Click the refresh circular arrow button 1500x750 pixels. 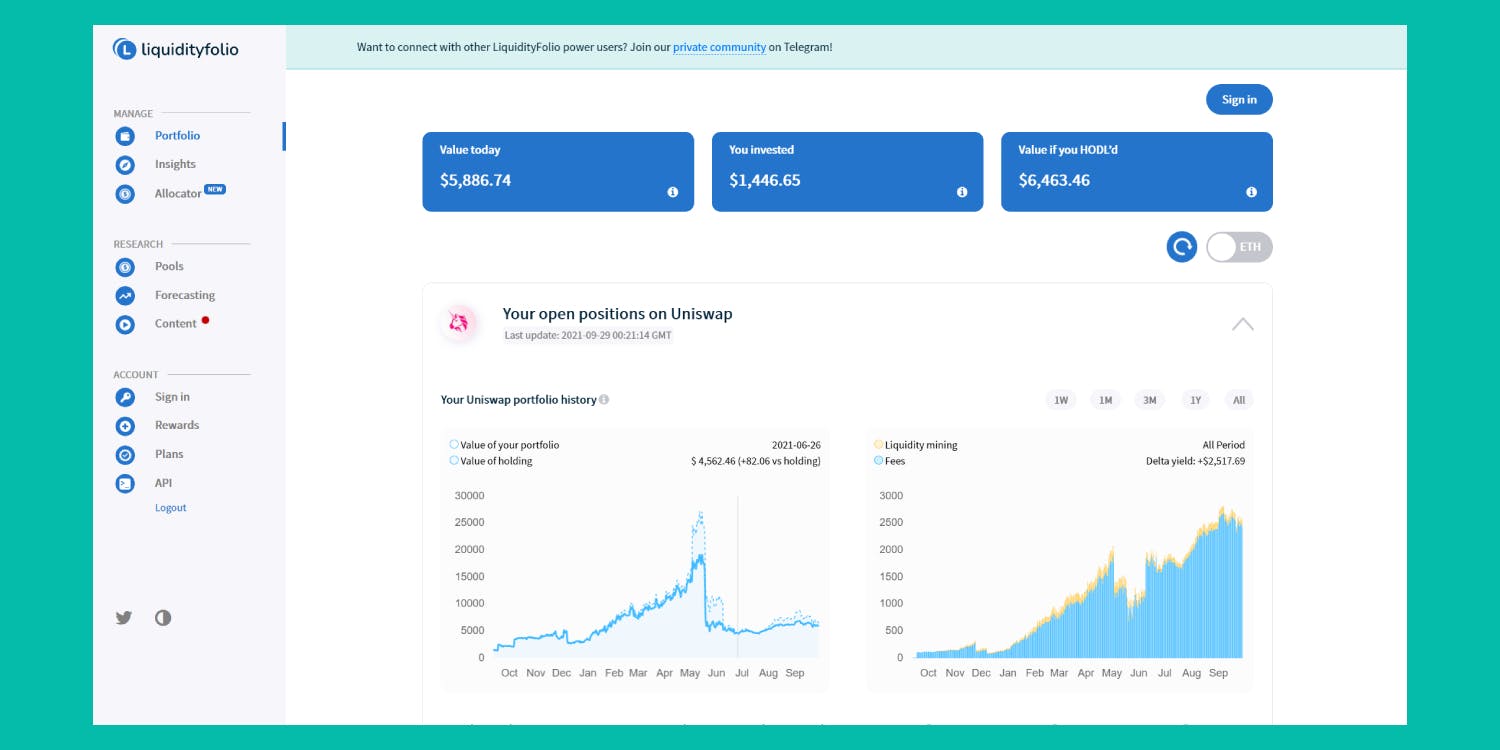point(1182,247)
